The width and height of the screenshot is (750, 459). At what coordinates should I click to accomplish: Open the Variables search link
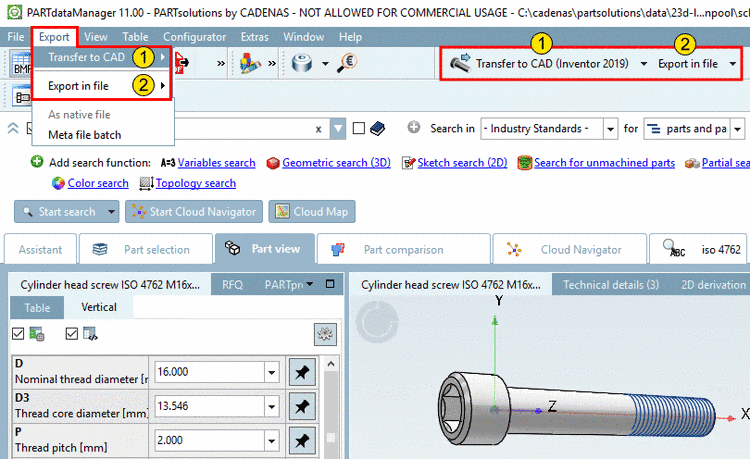pyautogui.click(x=216, y=163)
